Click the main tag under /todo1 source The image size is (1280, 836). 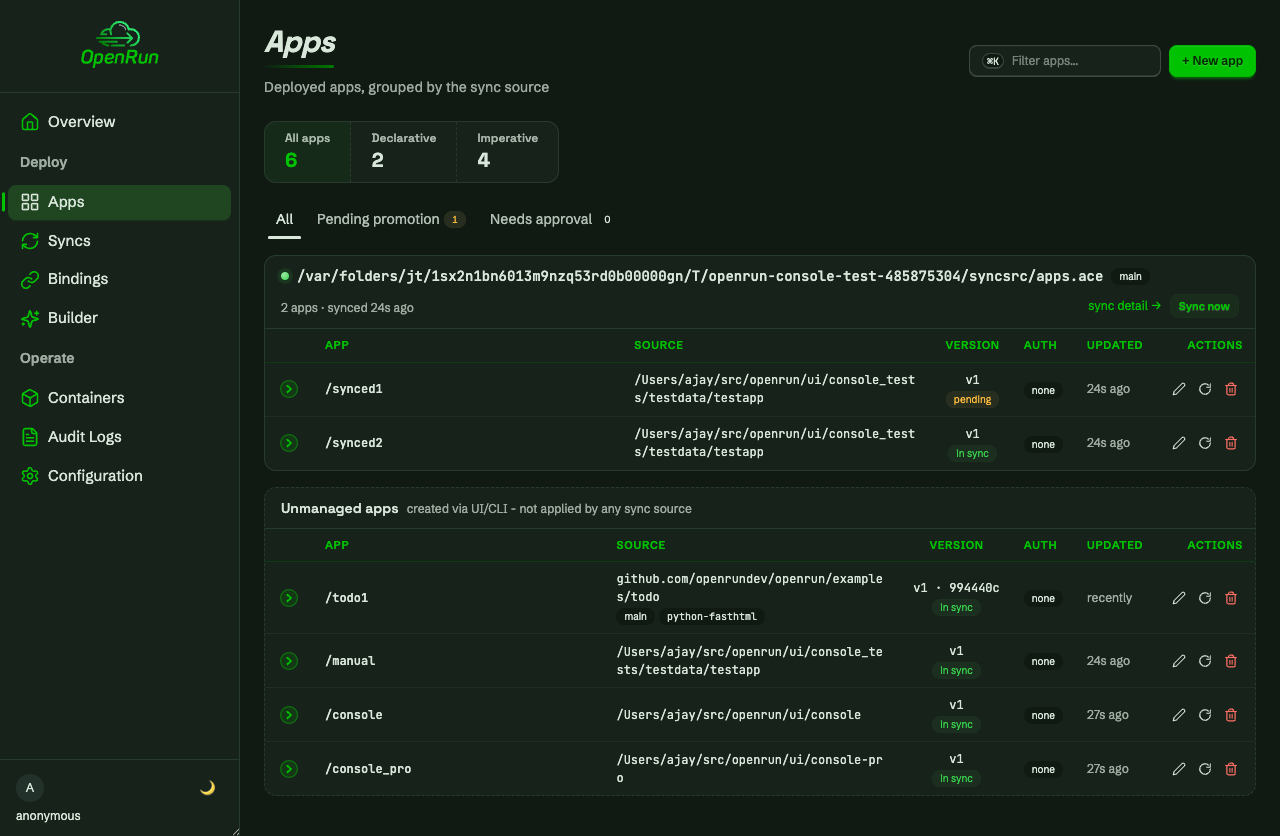click(x=636, y=617)
